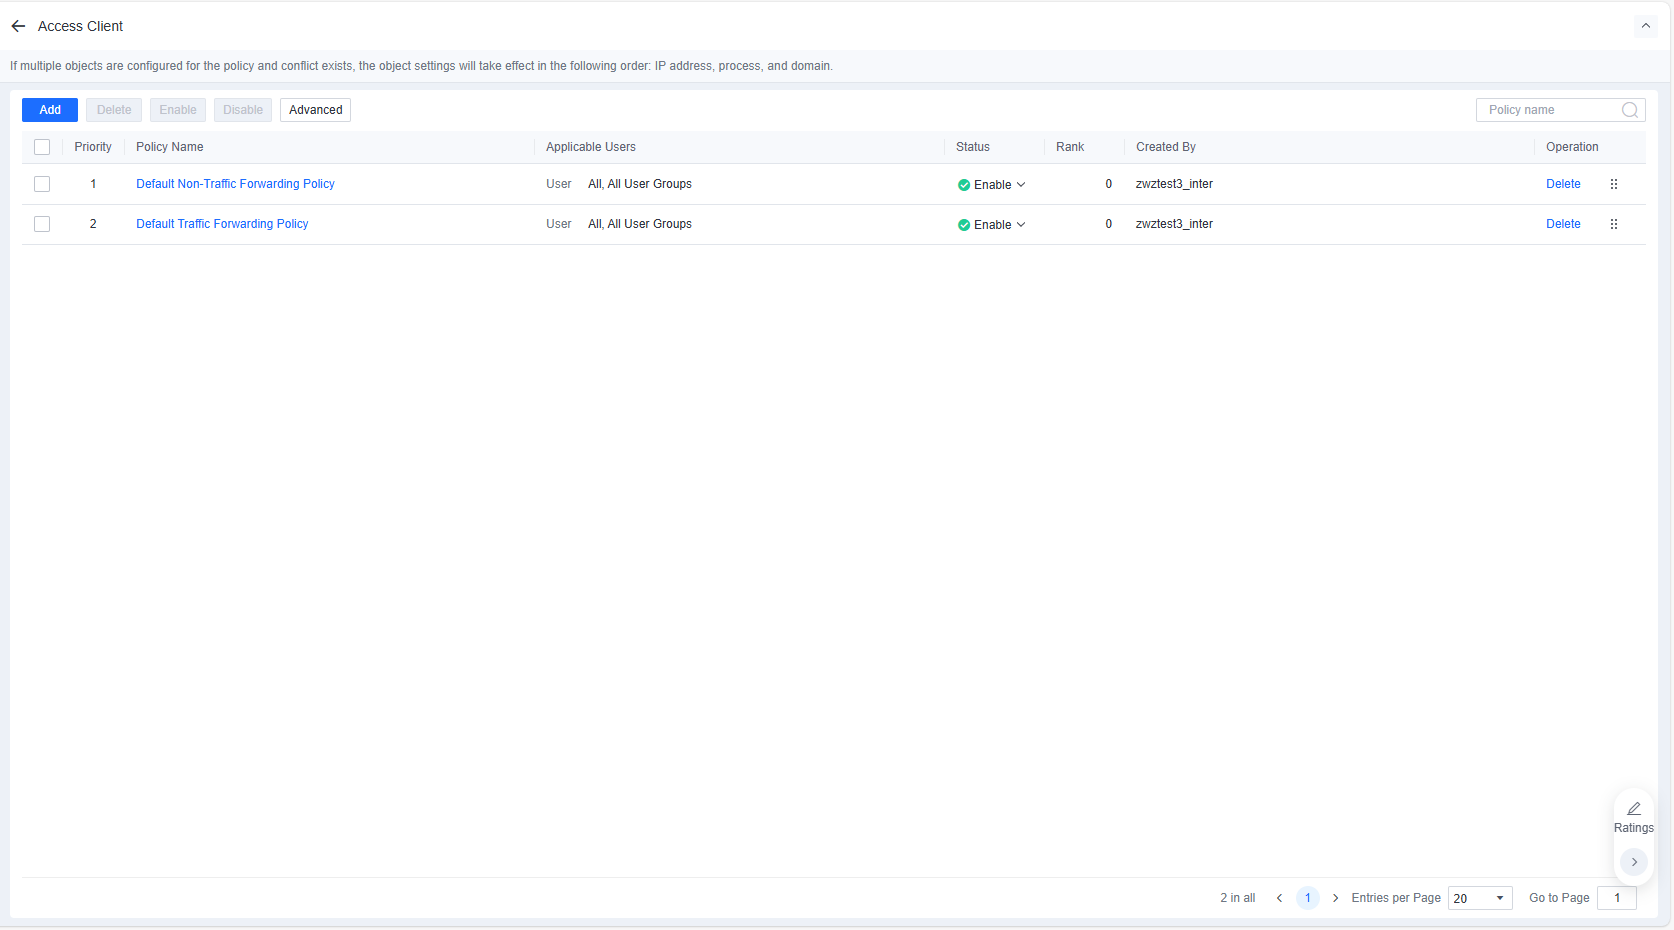This screenshot has width=1674, height=930.
Task: Click the Delete toolbar button
Action: tap(114, 110)
